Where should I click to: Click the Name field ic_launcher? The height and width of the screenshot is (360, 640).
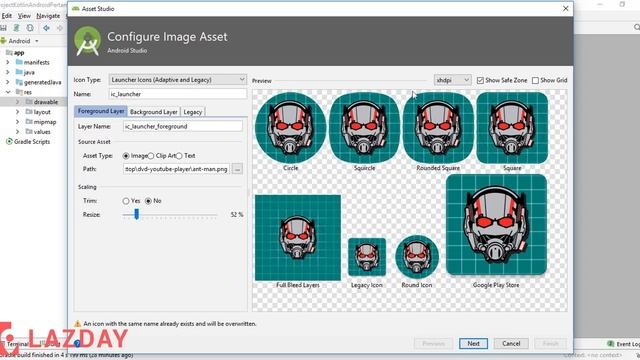point(178,94)
